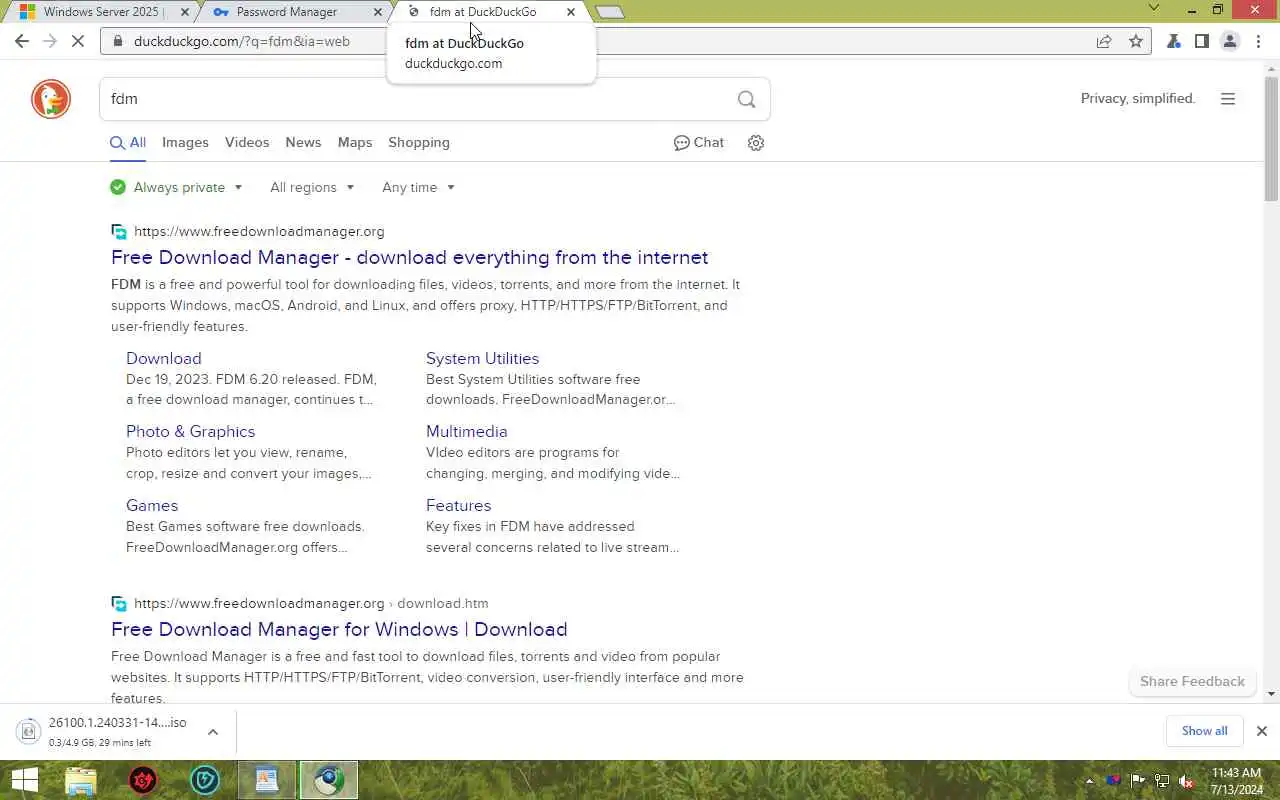Open the DuckDuckGo hamburger menu

pyautogui.click(x=1228, y=99)
